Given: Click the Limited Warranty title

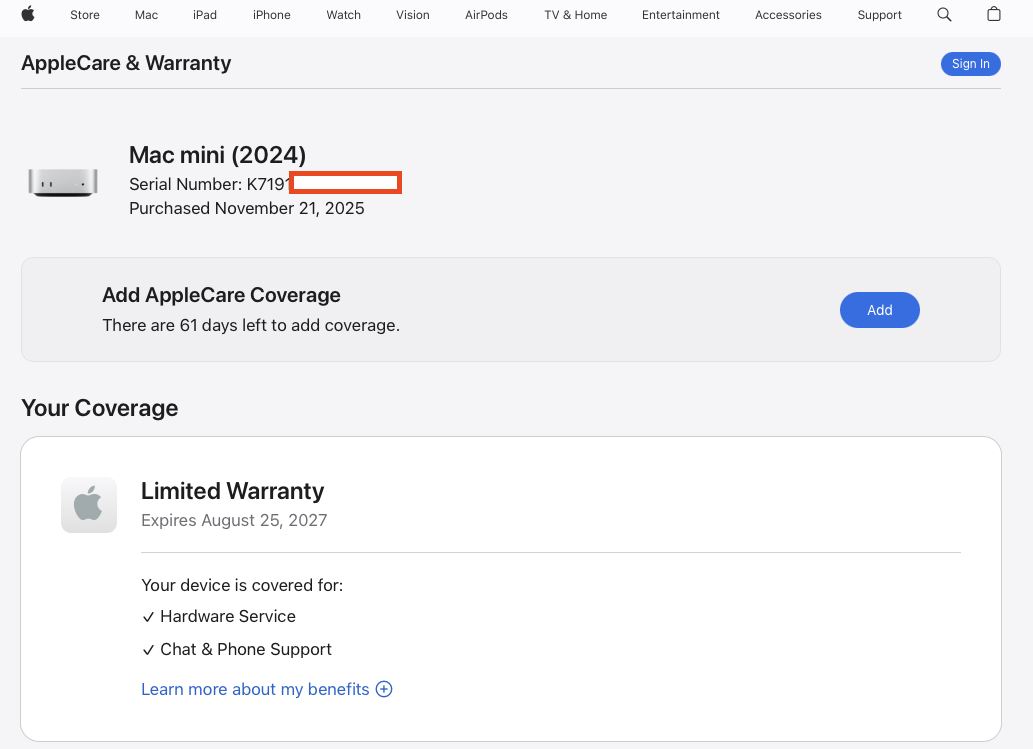Looking at the screenshot, I should (233, 491).
